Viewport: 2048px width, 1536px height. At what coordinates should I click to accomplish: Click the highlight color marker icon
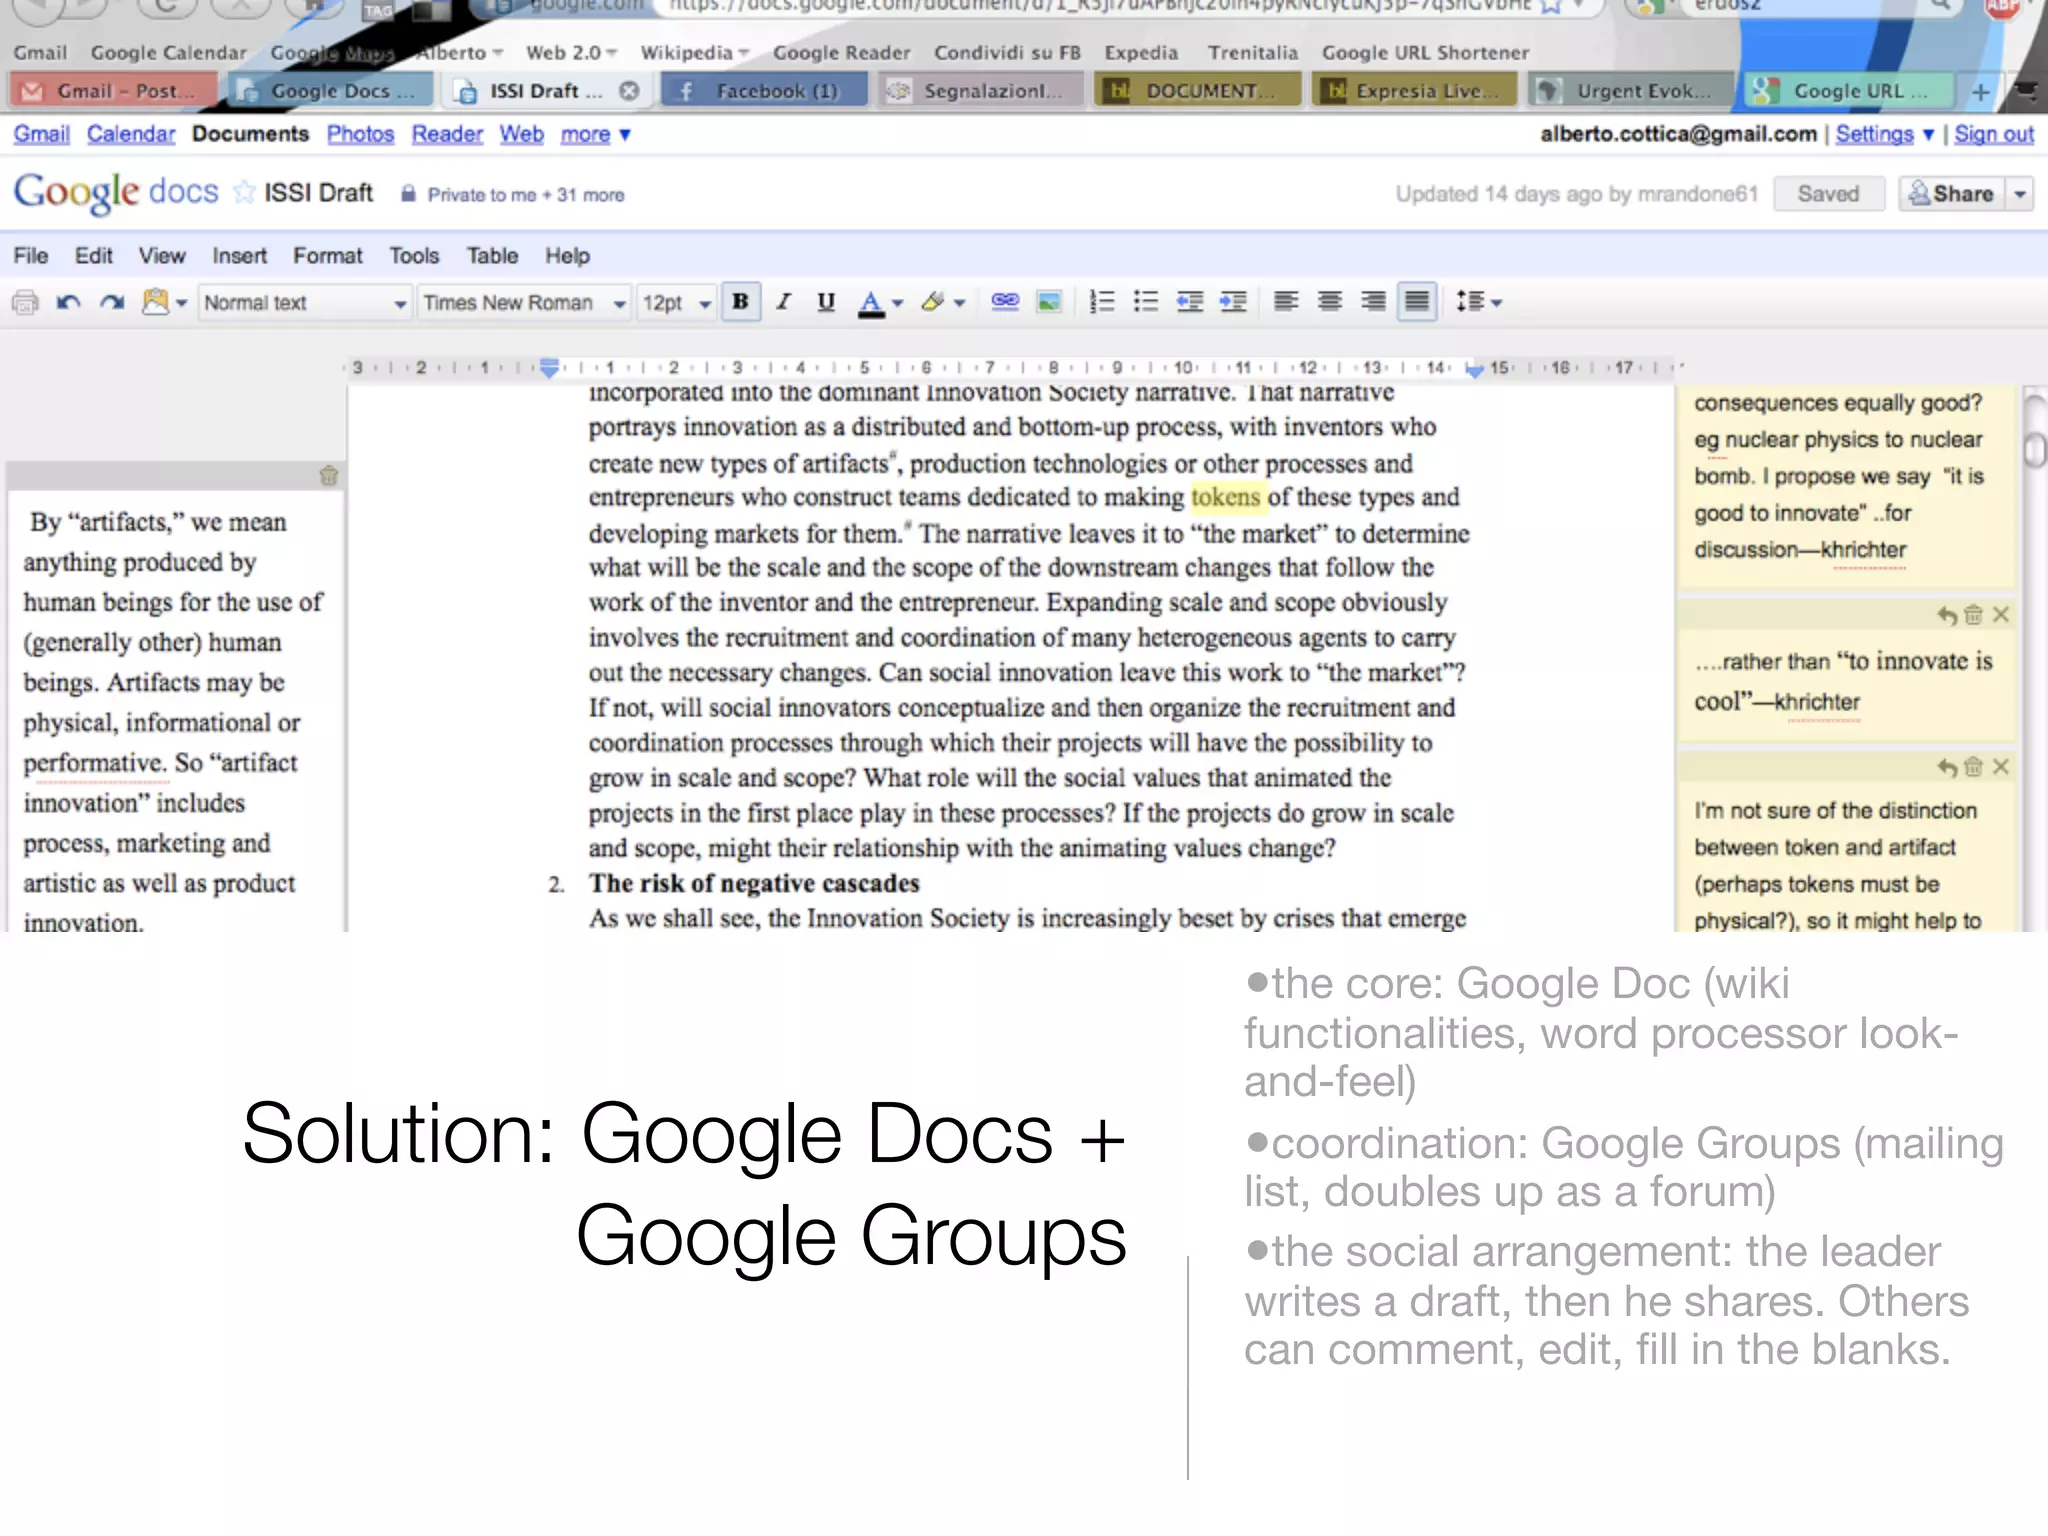(x=933, y=301)
